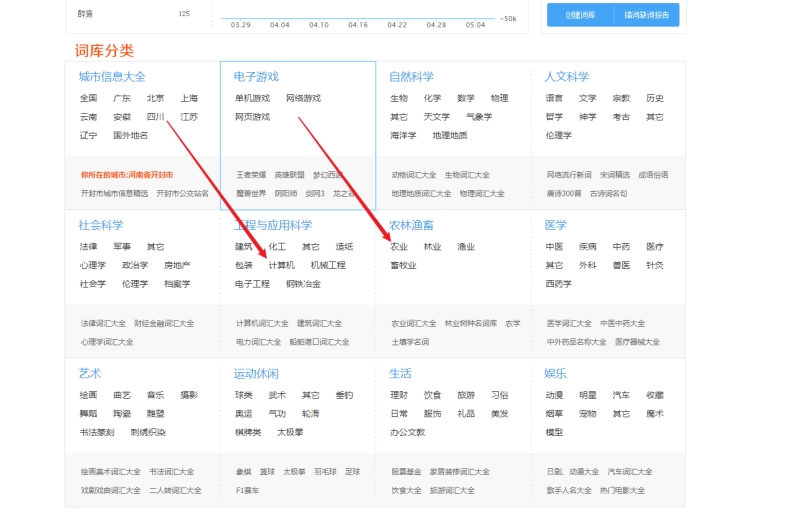Open the 王者荣耀 lexicon link
This screenshot has width=790, height=516.
251,175
